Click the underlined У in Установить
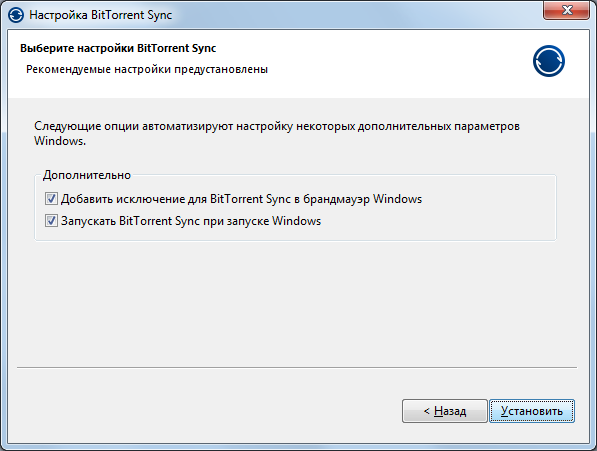The height and width of the screenshot is (451, 597). pyautogui.click(x=504, y=411)
